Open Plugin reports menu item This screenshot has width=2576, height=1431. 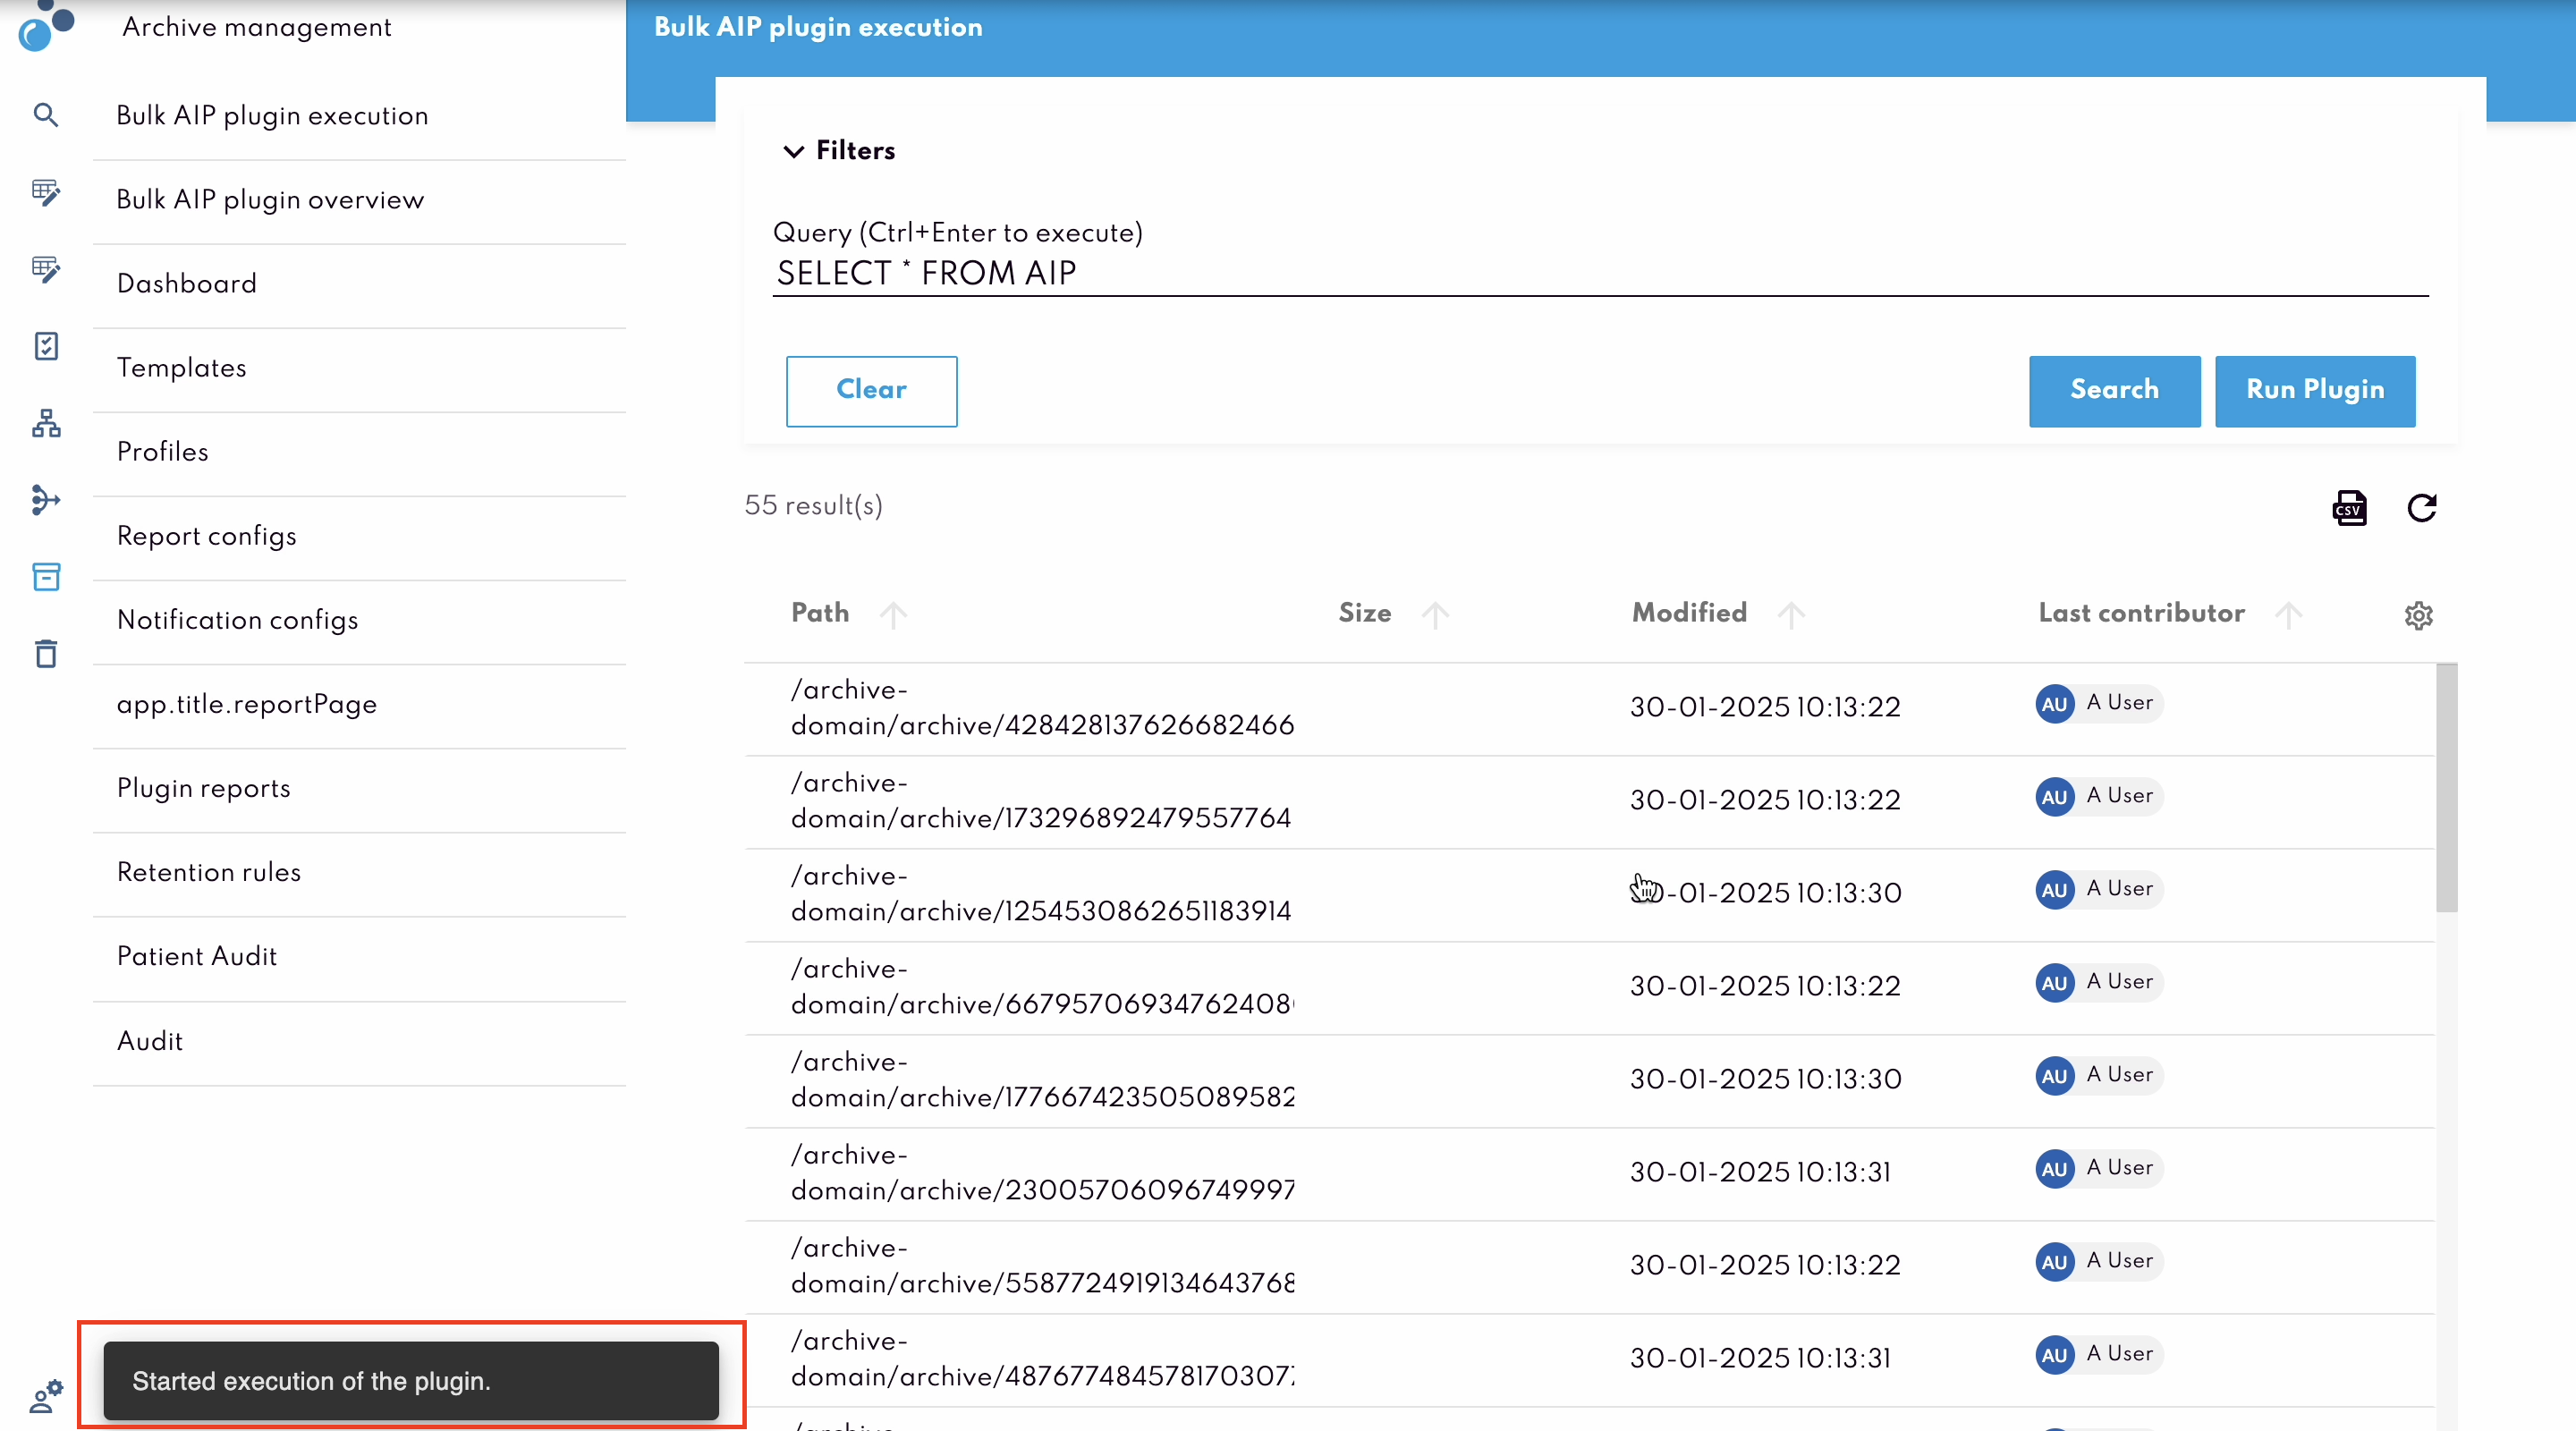coord(359,788)
